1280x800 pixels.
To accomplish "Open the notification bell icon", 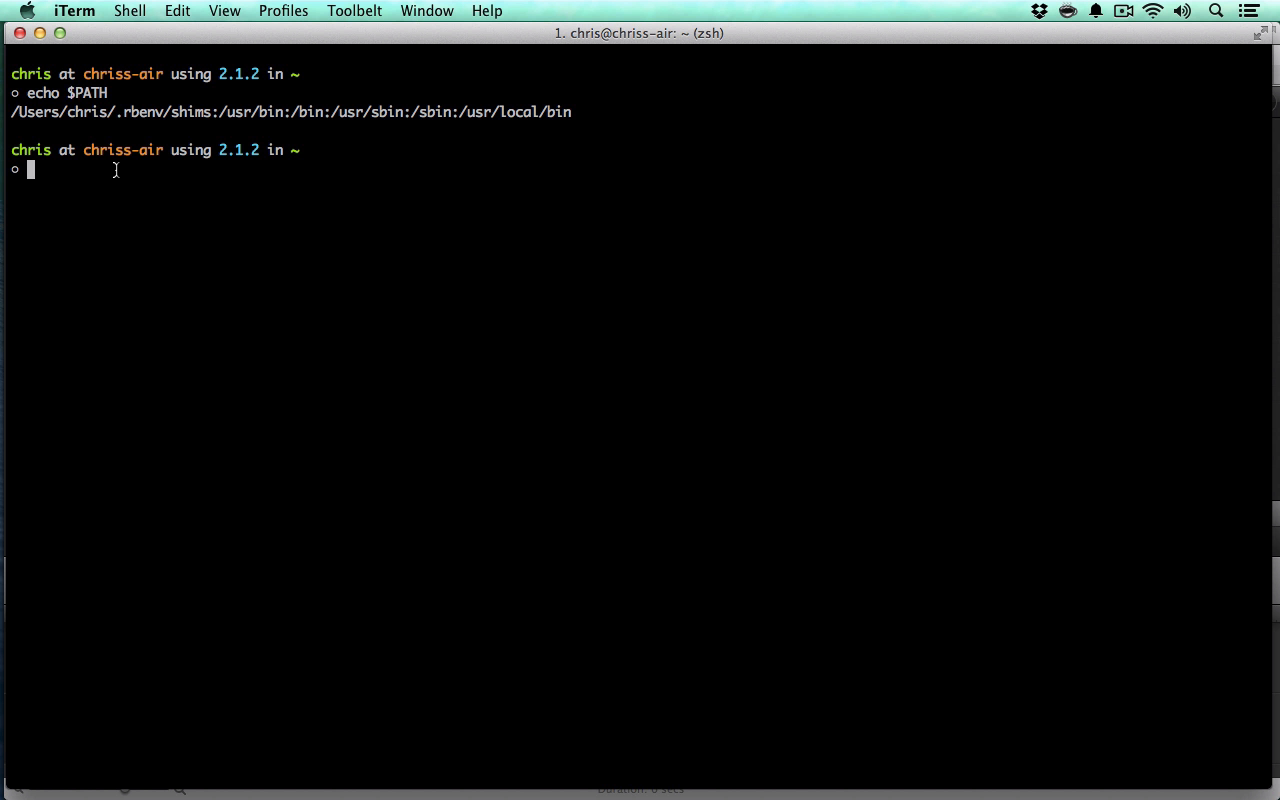I will (x=1096, y=11).
